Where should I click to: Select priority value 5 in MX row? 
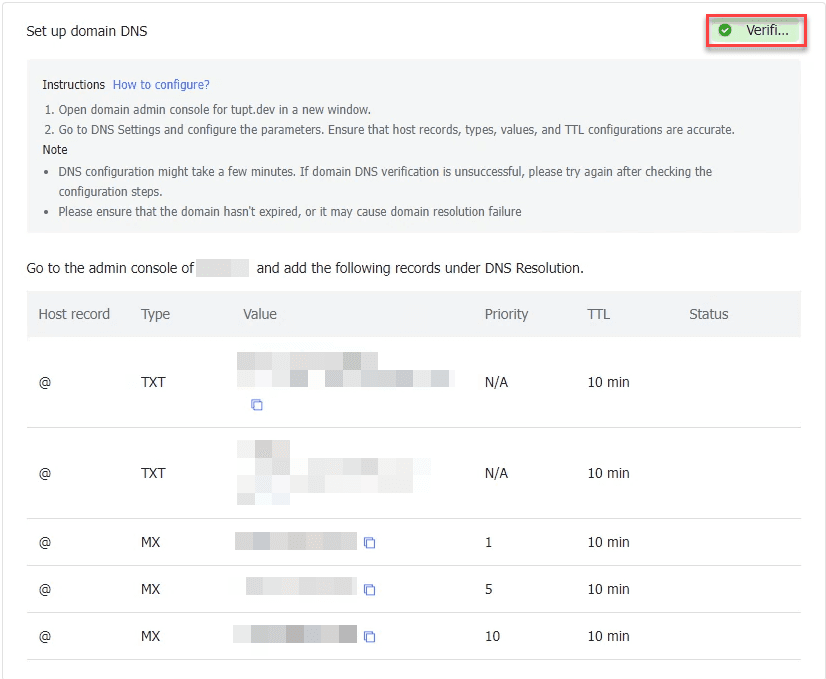(x=488, y=589)
